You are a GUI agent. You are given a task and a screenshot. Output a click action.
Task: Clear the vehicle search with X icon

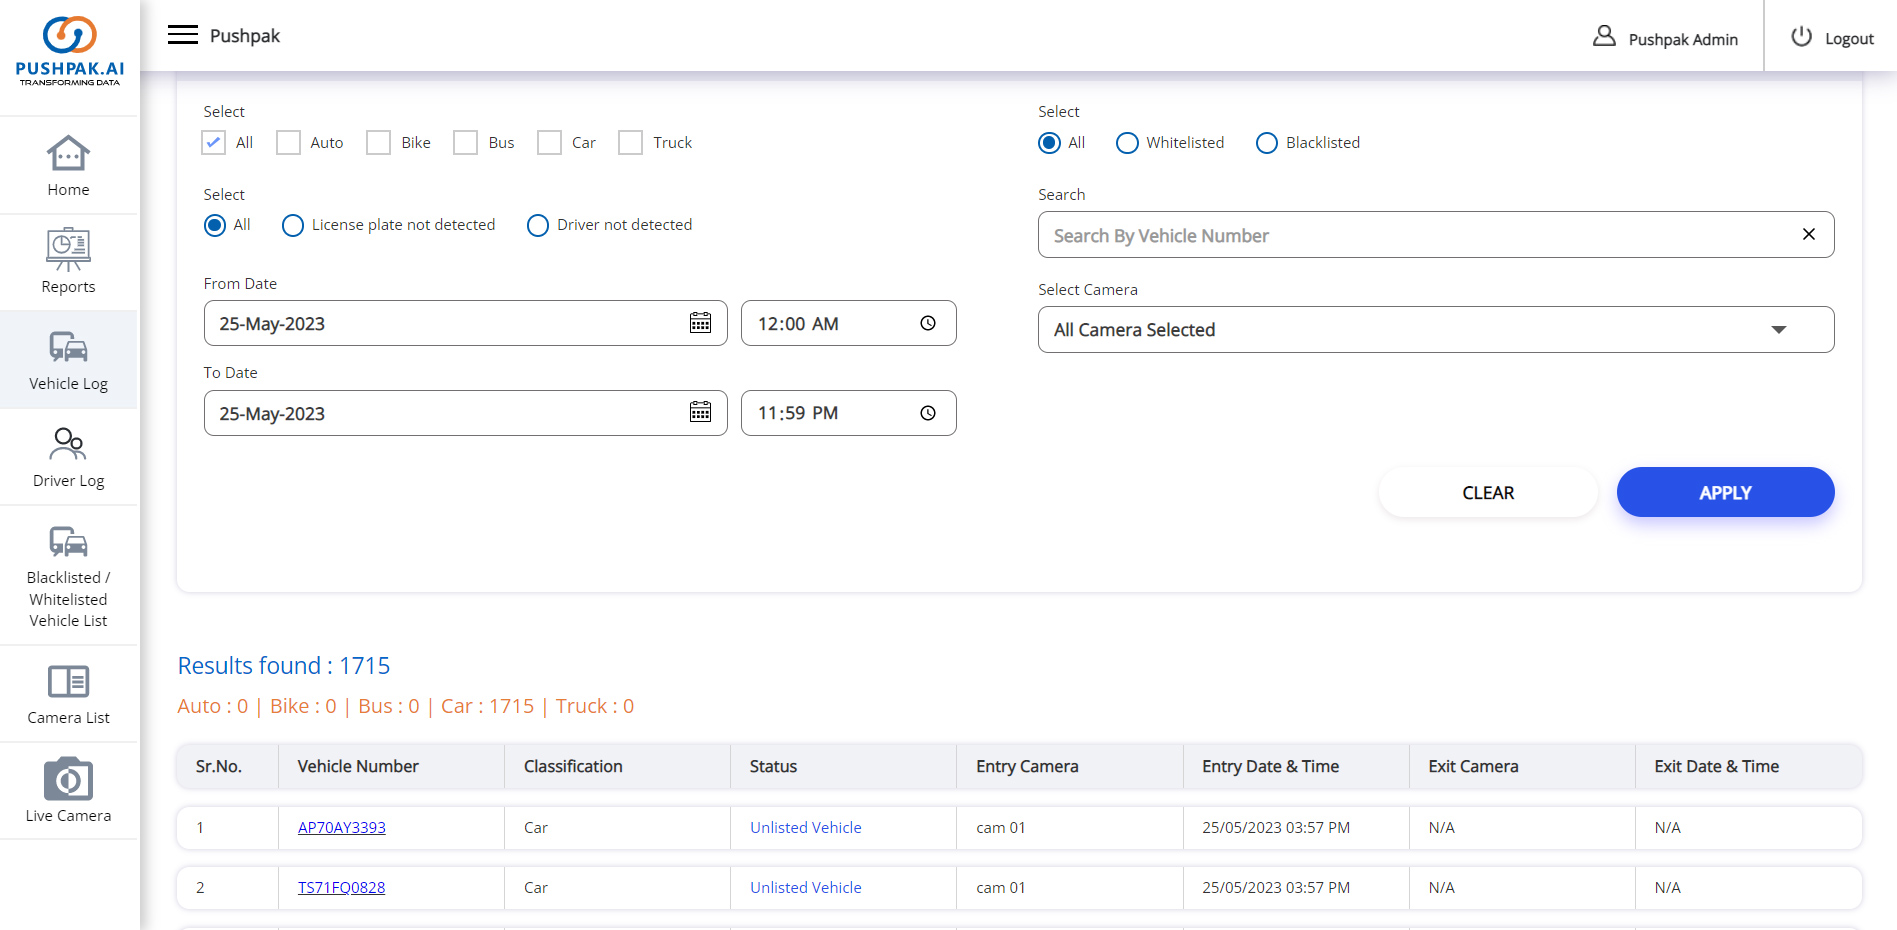click(x=1808, y=234)
